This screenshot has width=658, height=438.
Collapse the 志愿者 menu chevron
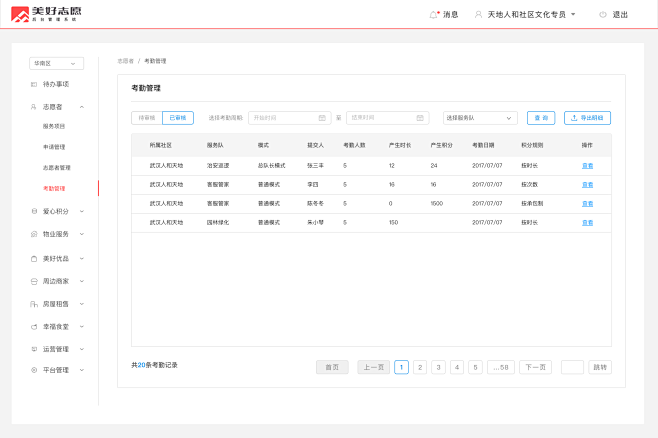click(x=82, y=107)
